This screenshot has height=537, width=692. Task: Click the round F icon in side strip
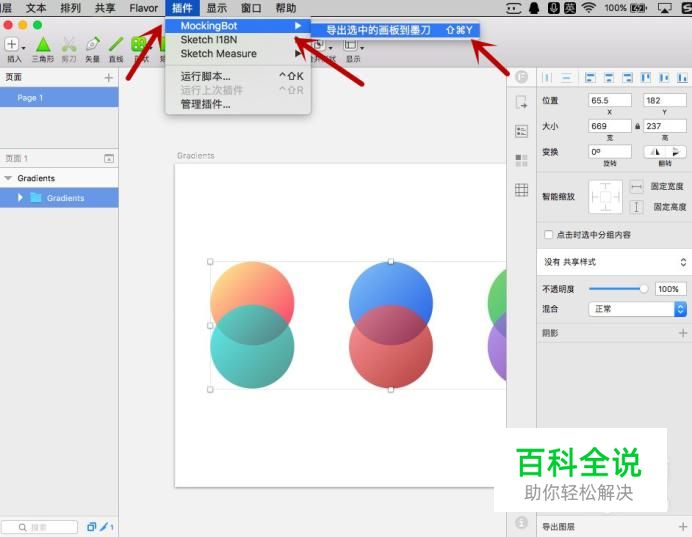(x=521, y=77)
